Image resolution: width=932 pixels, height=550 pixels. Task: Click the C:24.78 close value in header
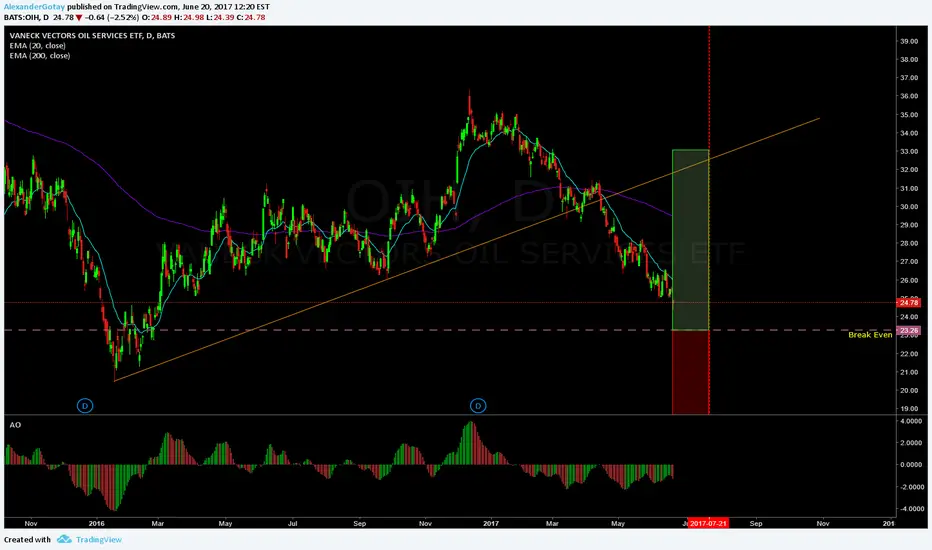pyautogui.click(x=251, y=17)
